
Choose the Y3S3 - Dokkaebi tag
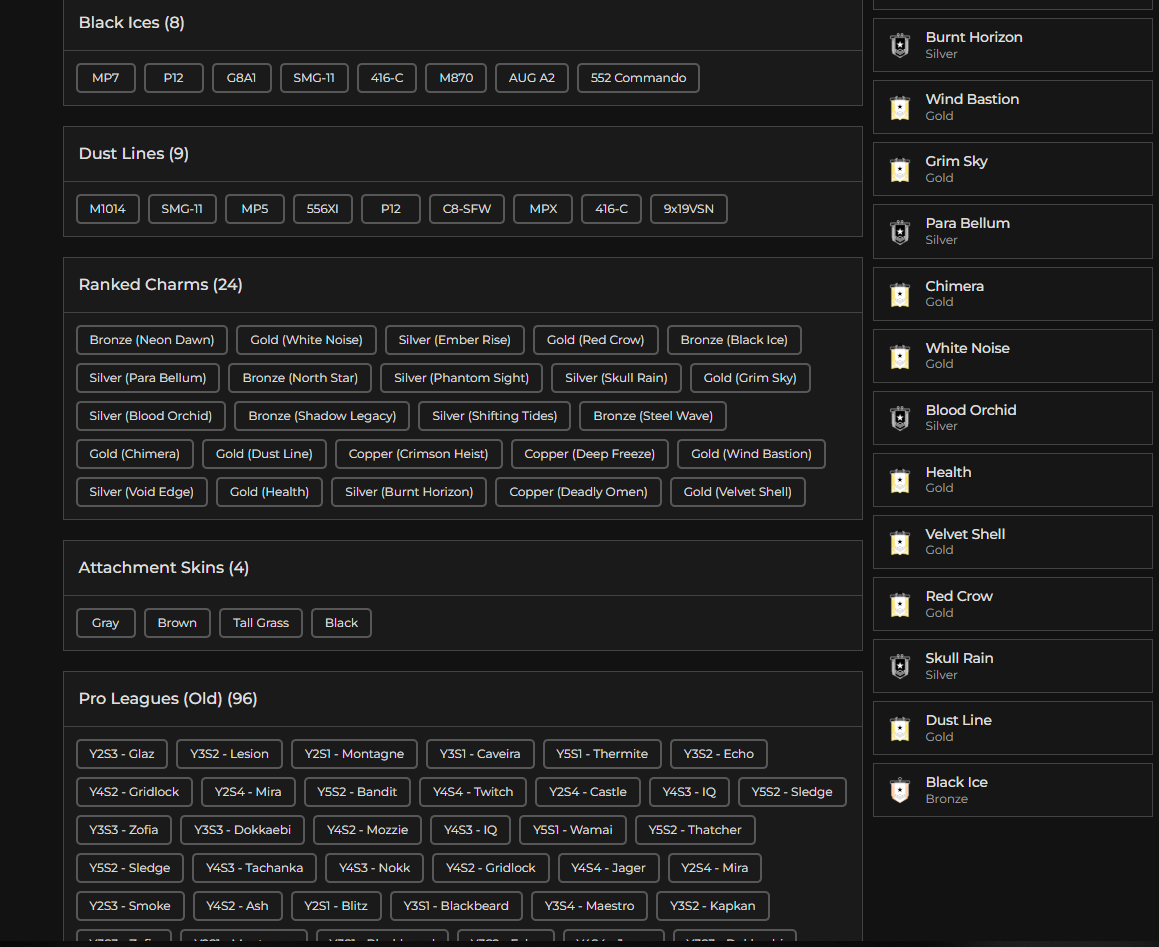tap(242, 829)
